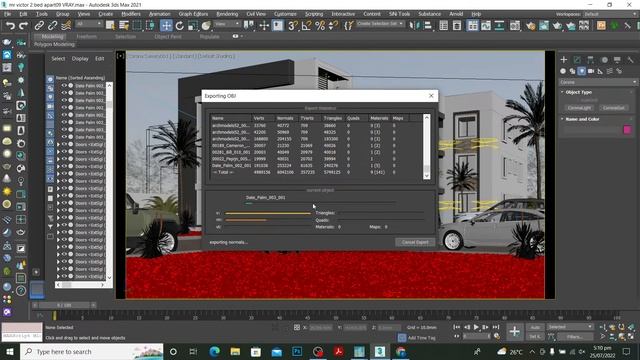Click the Export Statistics scrollbar down arrow
This screenshot has height=360, width=640.
pos(427,176)
